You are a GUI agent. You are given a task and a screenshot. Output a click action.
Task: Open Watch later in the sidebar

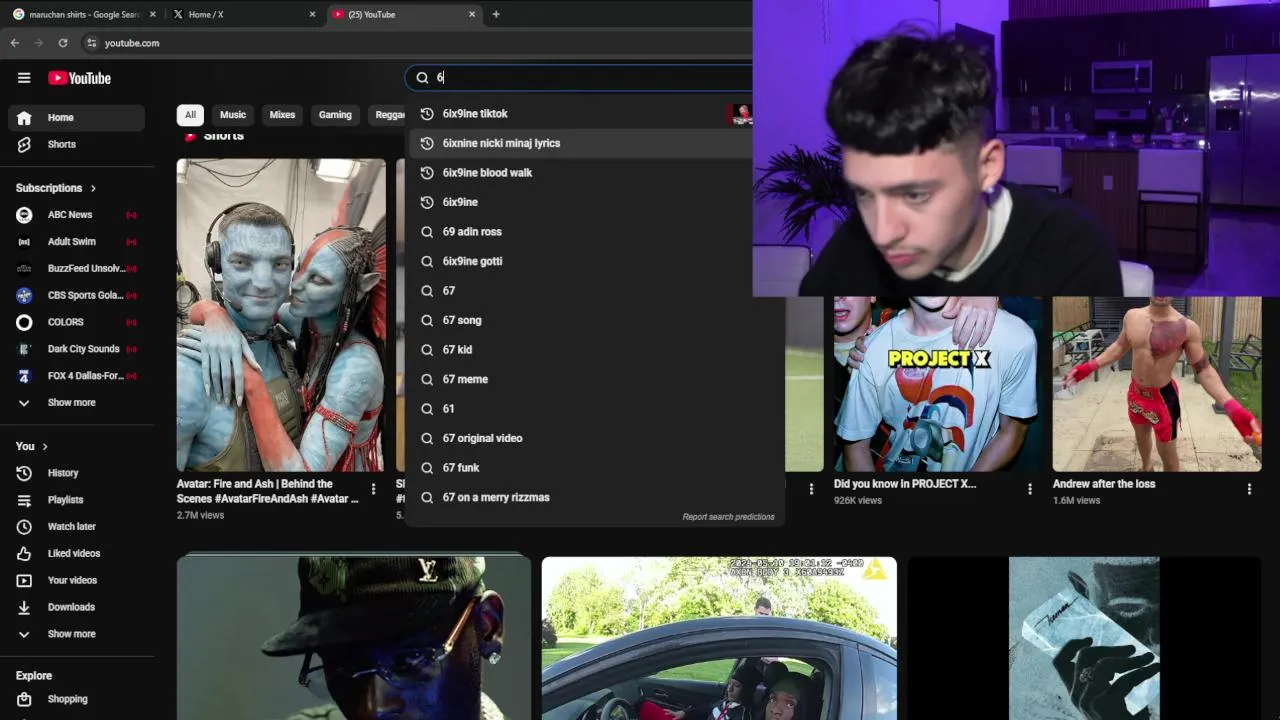click(76, 526)
